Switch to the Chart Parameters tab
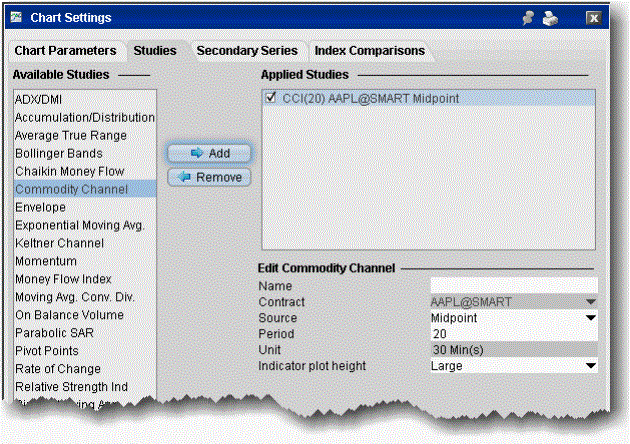The width and height of the screenshot is (630, 444). click(66, 51)
